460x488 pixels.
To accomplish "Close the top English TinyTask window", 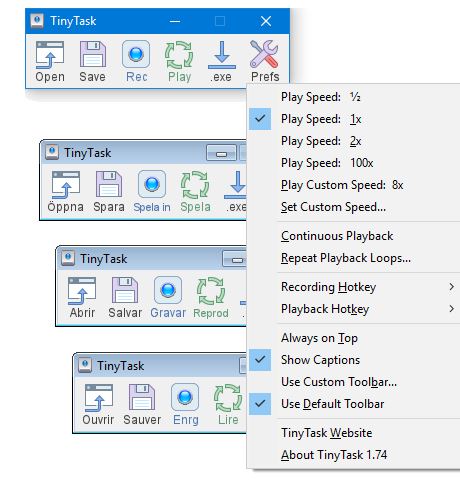I will [266, 21].
